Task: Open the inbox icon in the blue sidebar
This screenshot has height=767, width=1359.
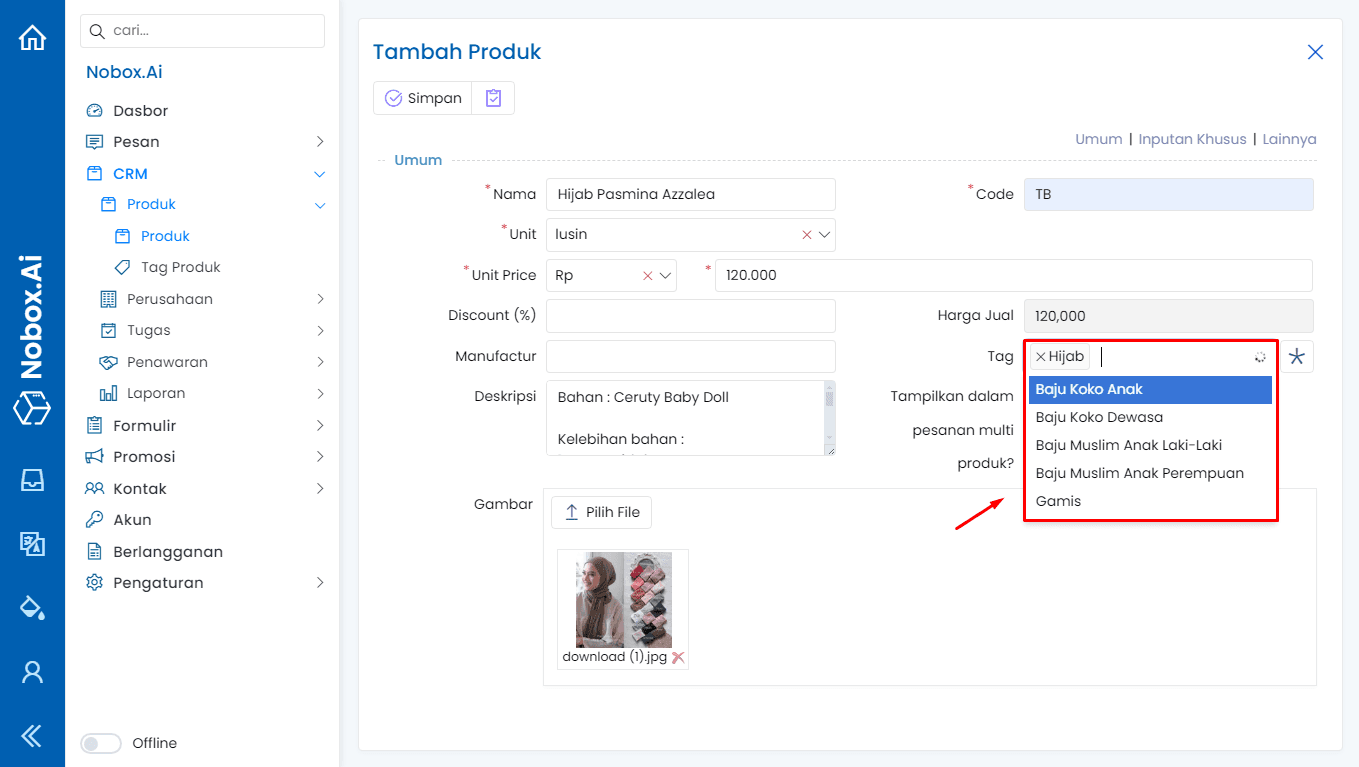Action: pos(32,480)
